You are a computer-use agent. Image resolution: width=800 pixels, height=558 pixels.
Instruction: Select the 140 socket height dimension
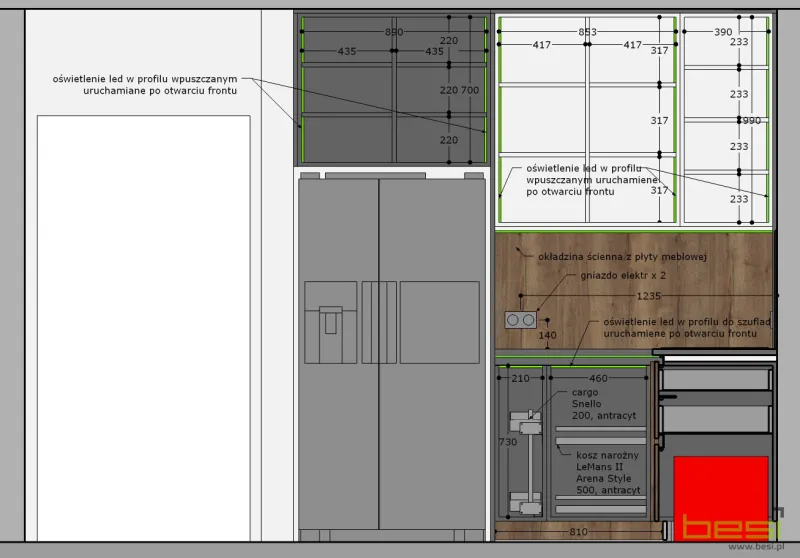click(547, 335)
